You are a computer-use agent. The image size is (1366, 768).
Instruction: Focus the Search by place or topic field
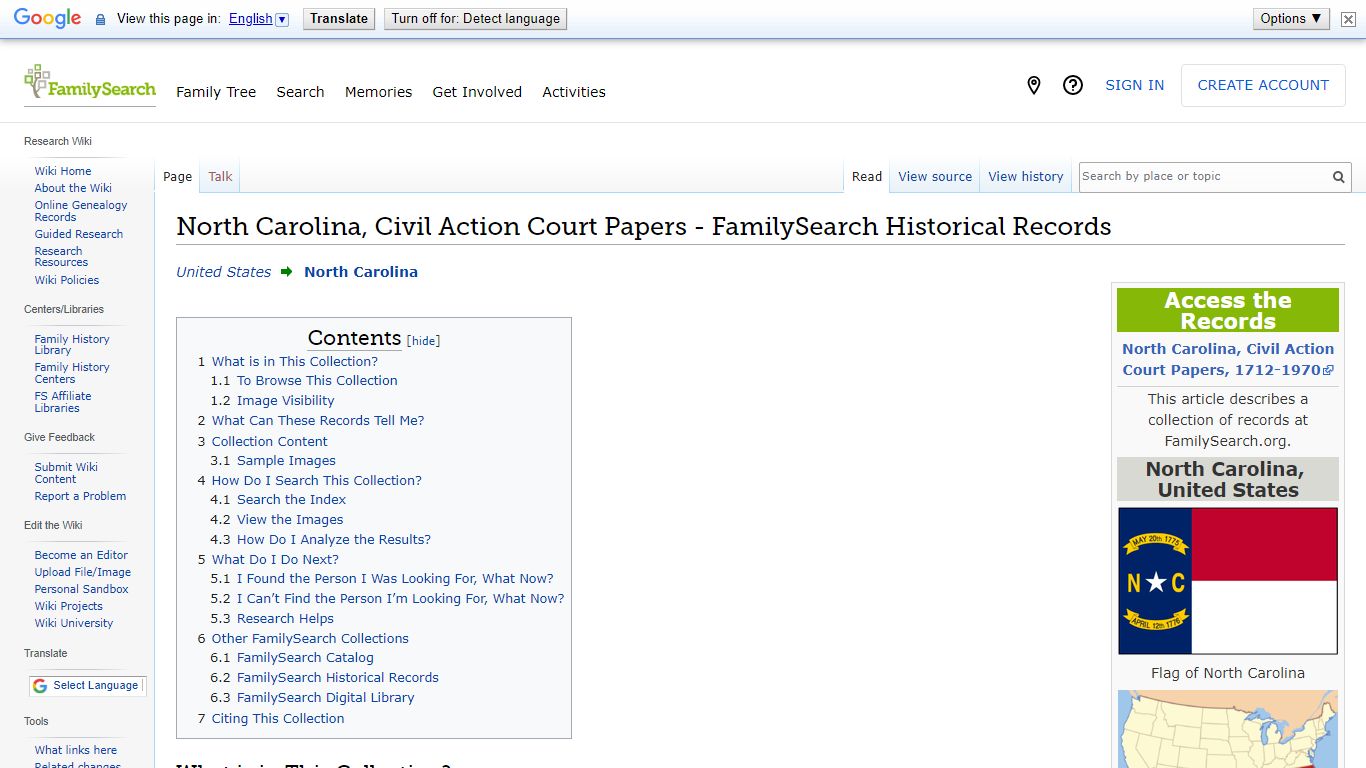point(1203,177)
